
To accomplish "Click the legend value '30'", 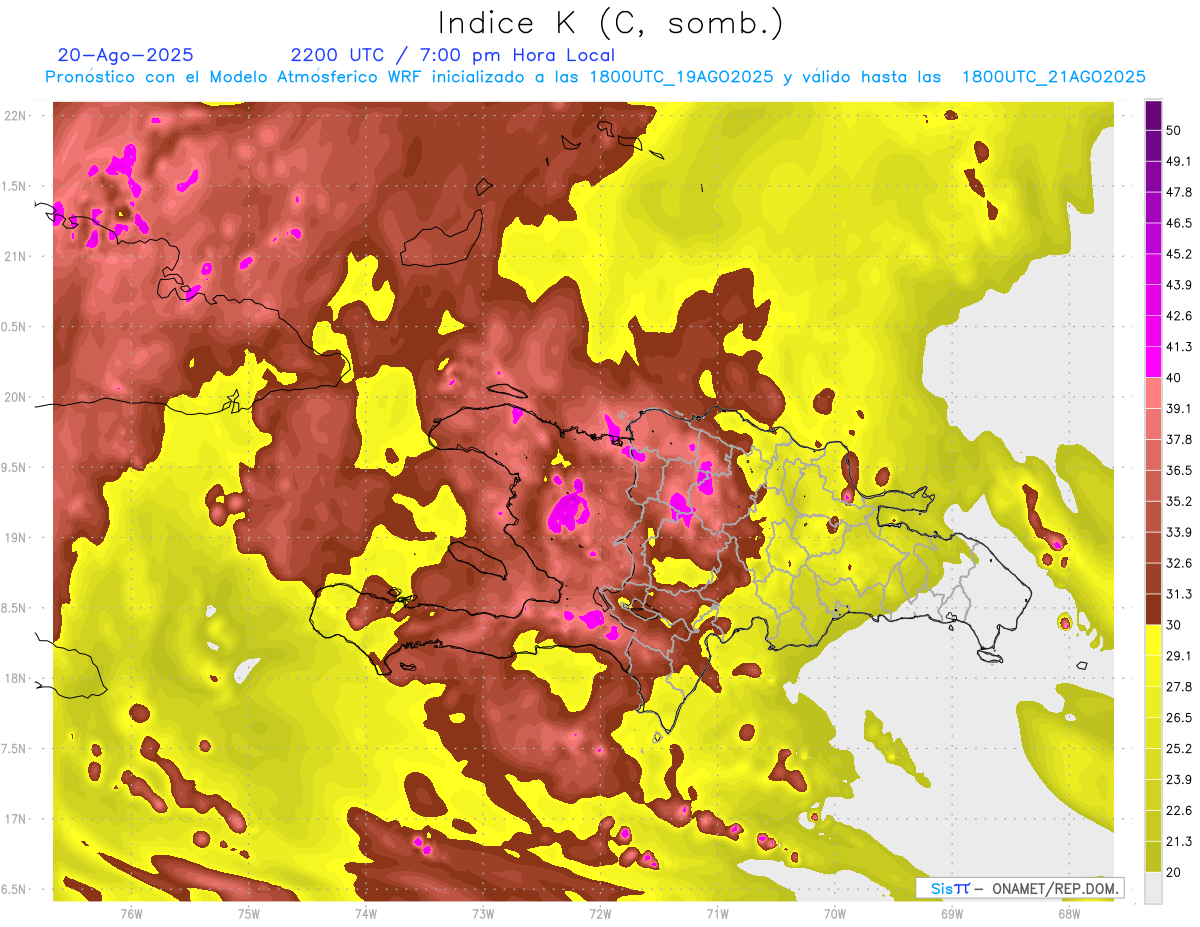I will point(1173,625).
